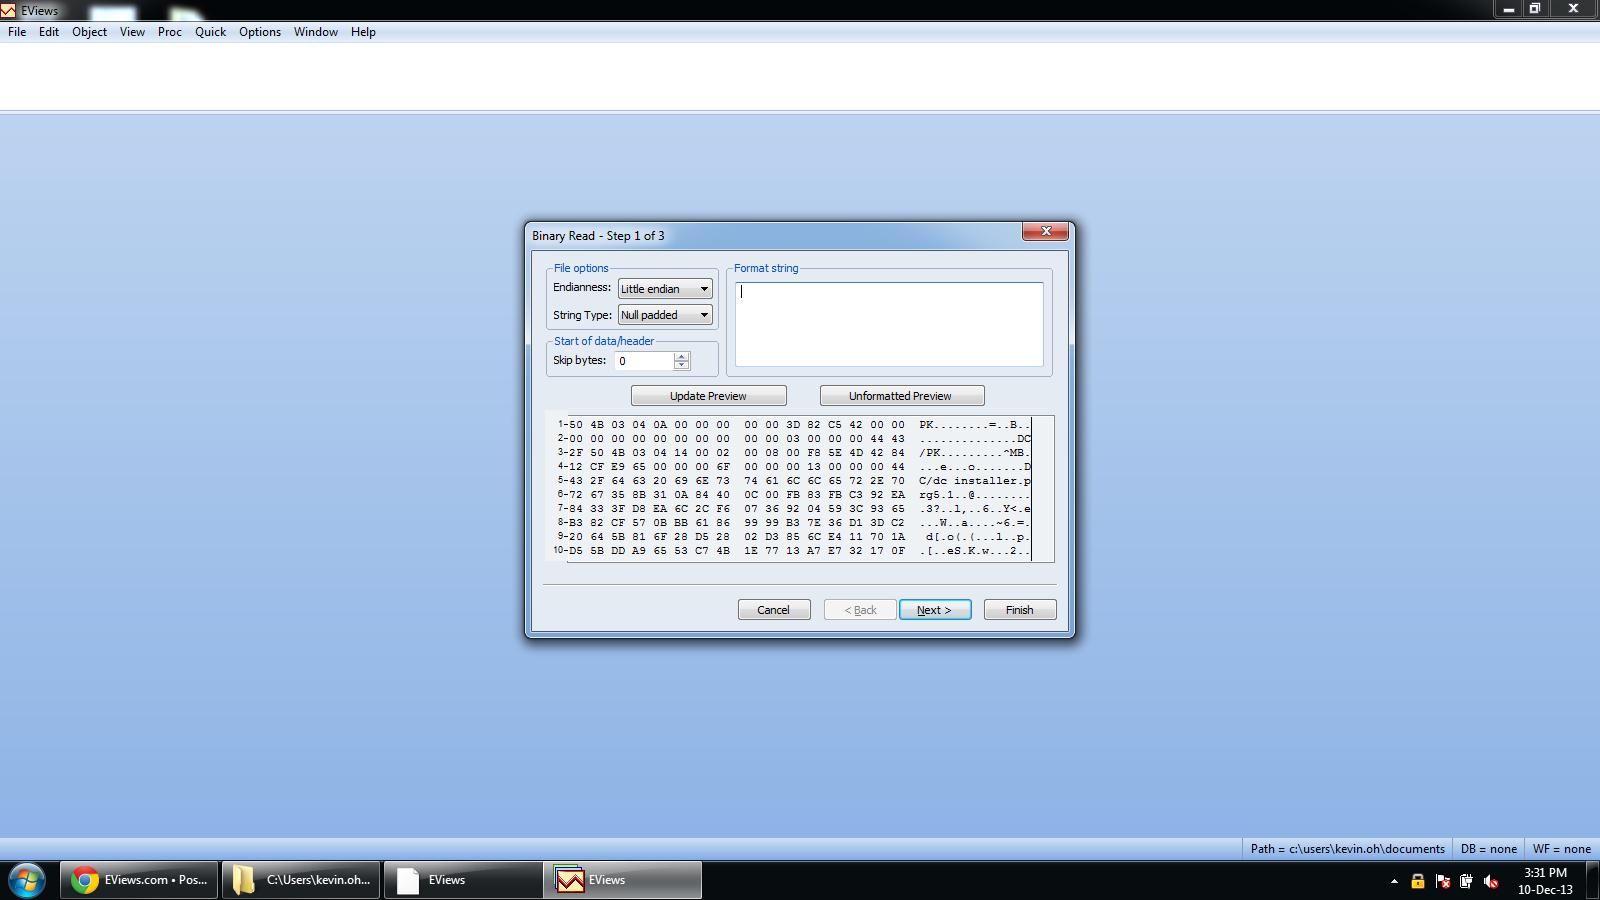The image size is (1600, 900).
Task: Open the Options menu
Action: 260,32
